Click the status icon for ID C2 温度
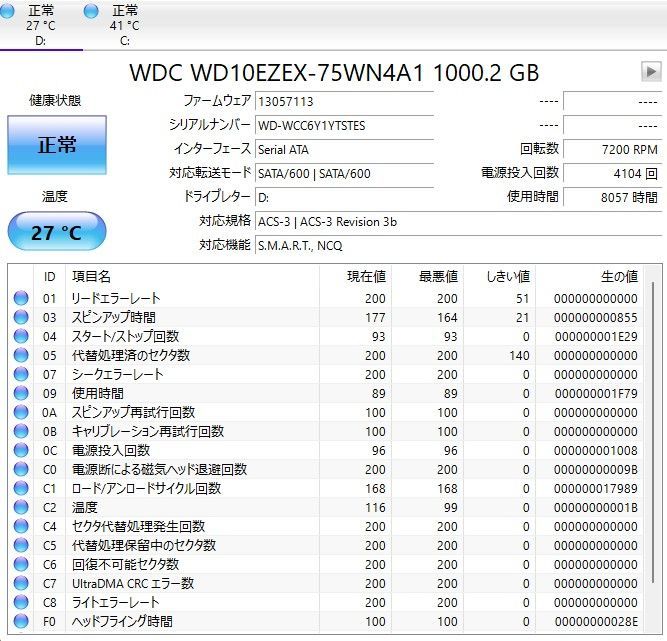The height and width of the screenshot is (641, 667). [21, 507]
